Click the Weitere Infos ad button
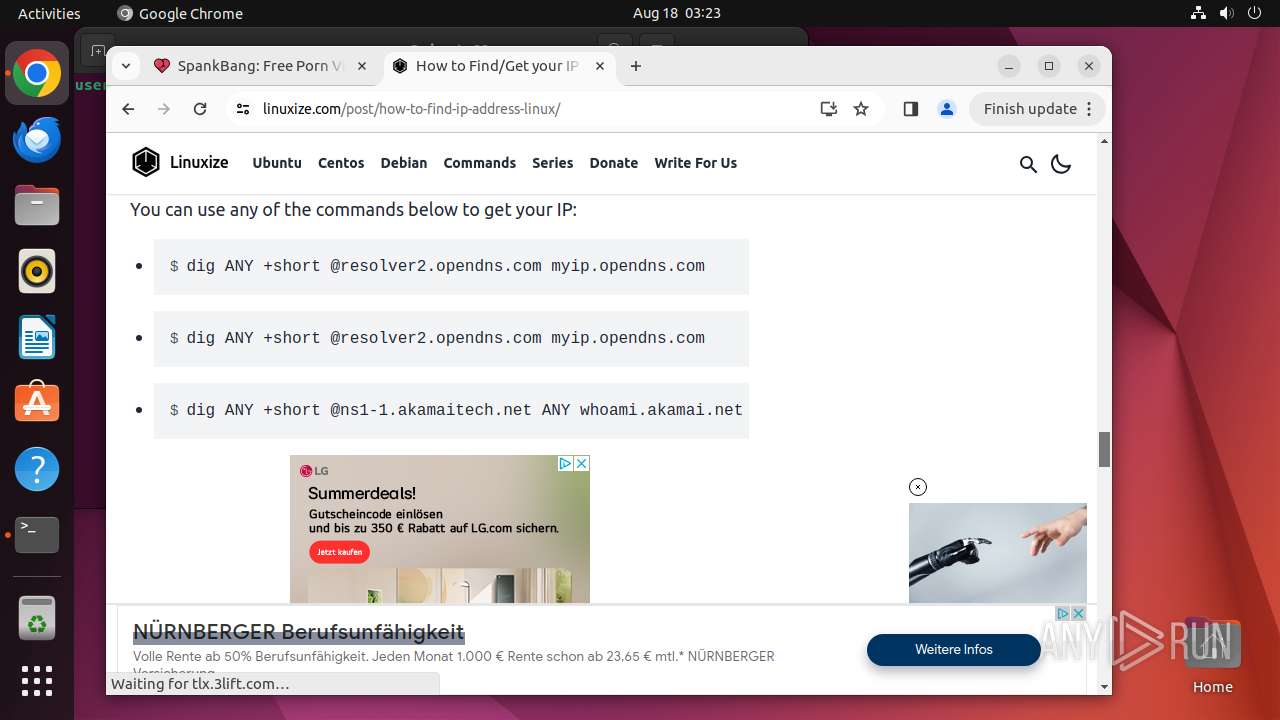The width and height of the screenshot is (1280, 720). (954, 650)
